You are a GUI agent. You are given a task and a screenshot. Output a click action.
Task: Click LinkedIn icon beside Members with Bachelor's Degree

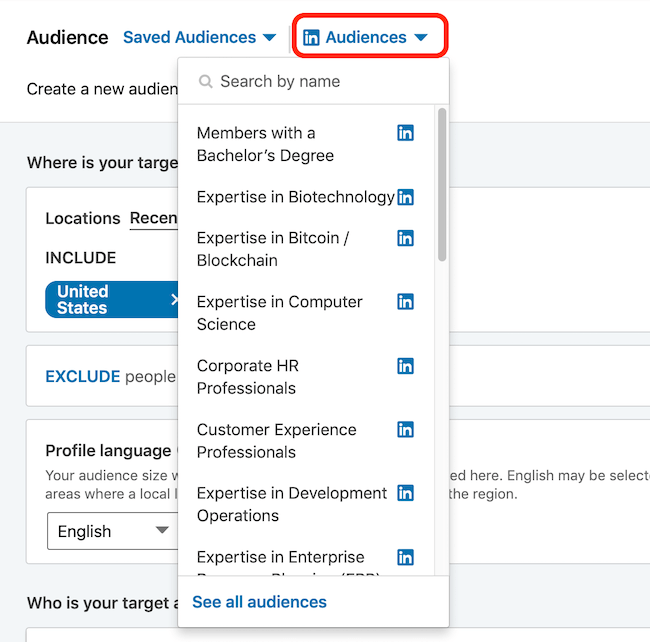coord(405,133)
